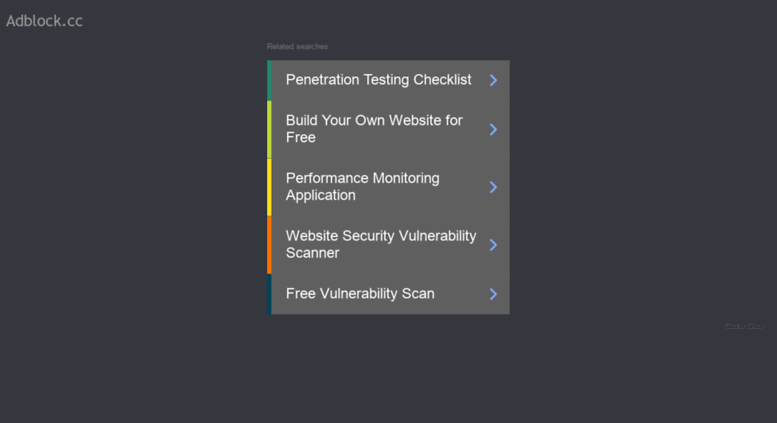Click the Related searches heading

pyautogui.click(x=297, y=47)
